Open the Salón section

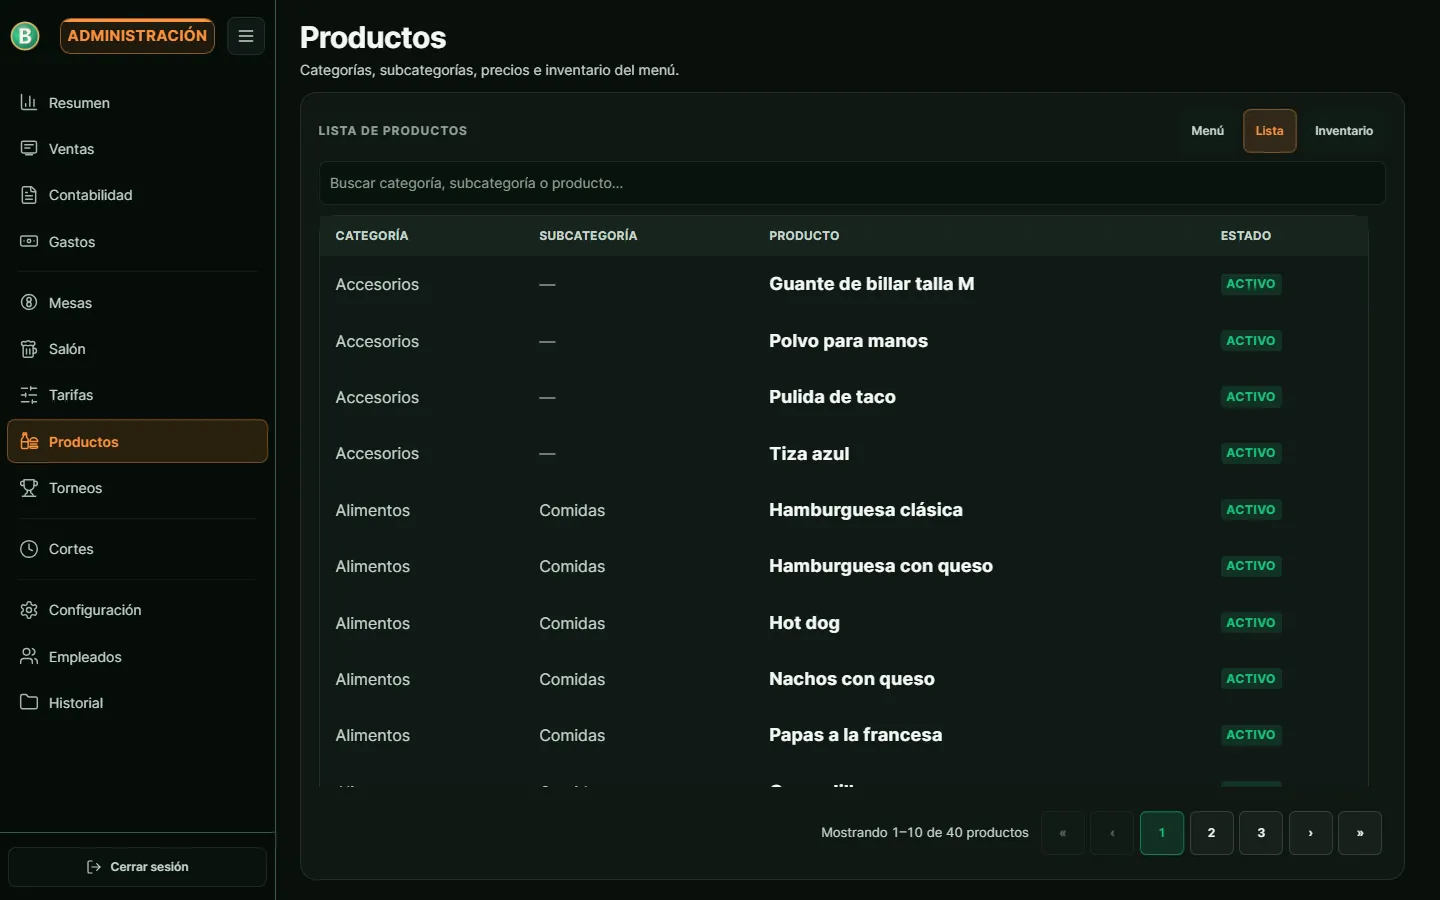(137, 349)
